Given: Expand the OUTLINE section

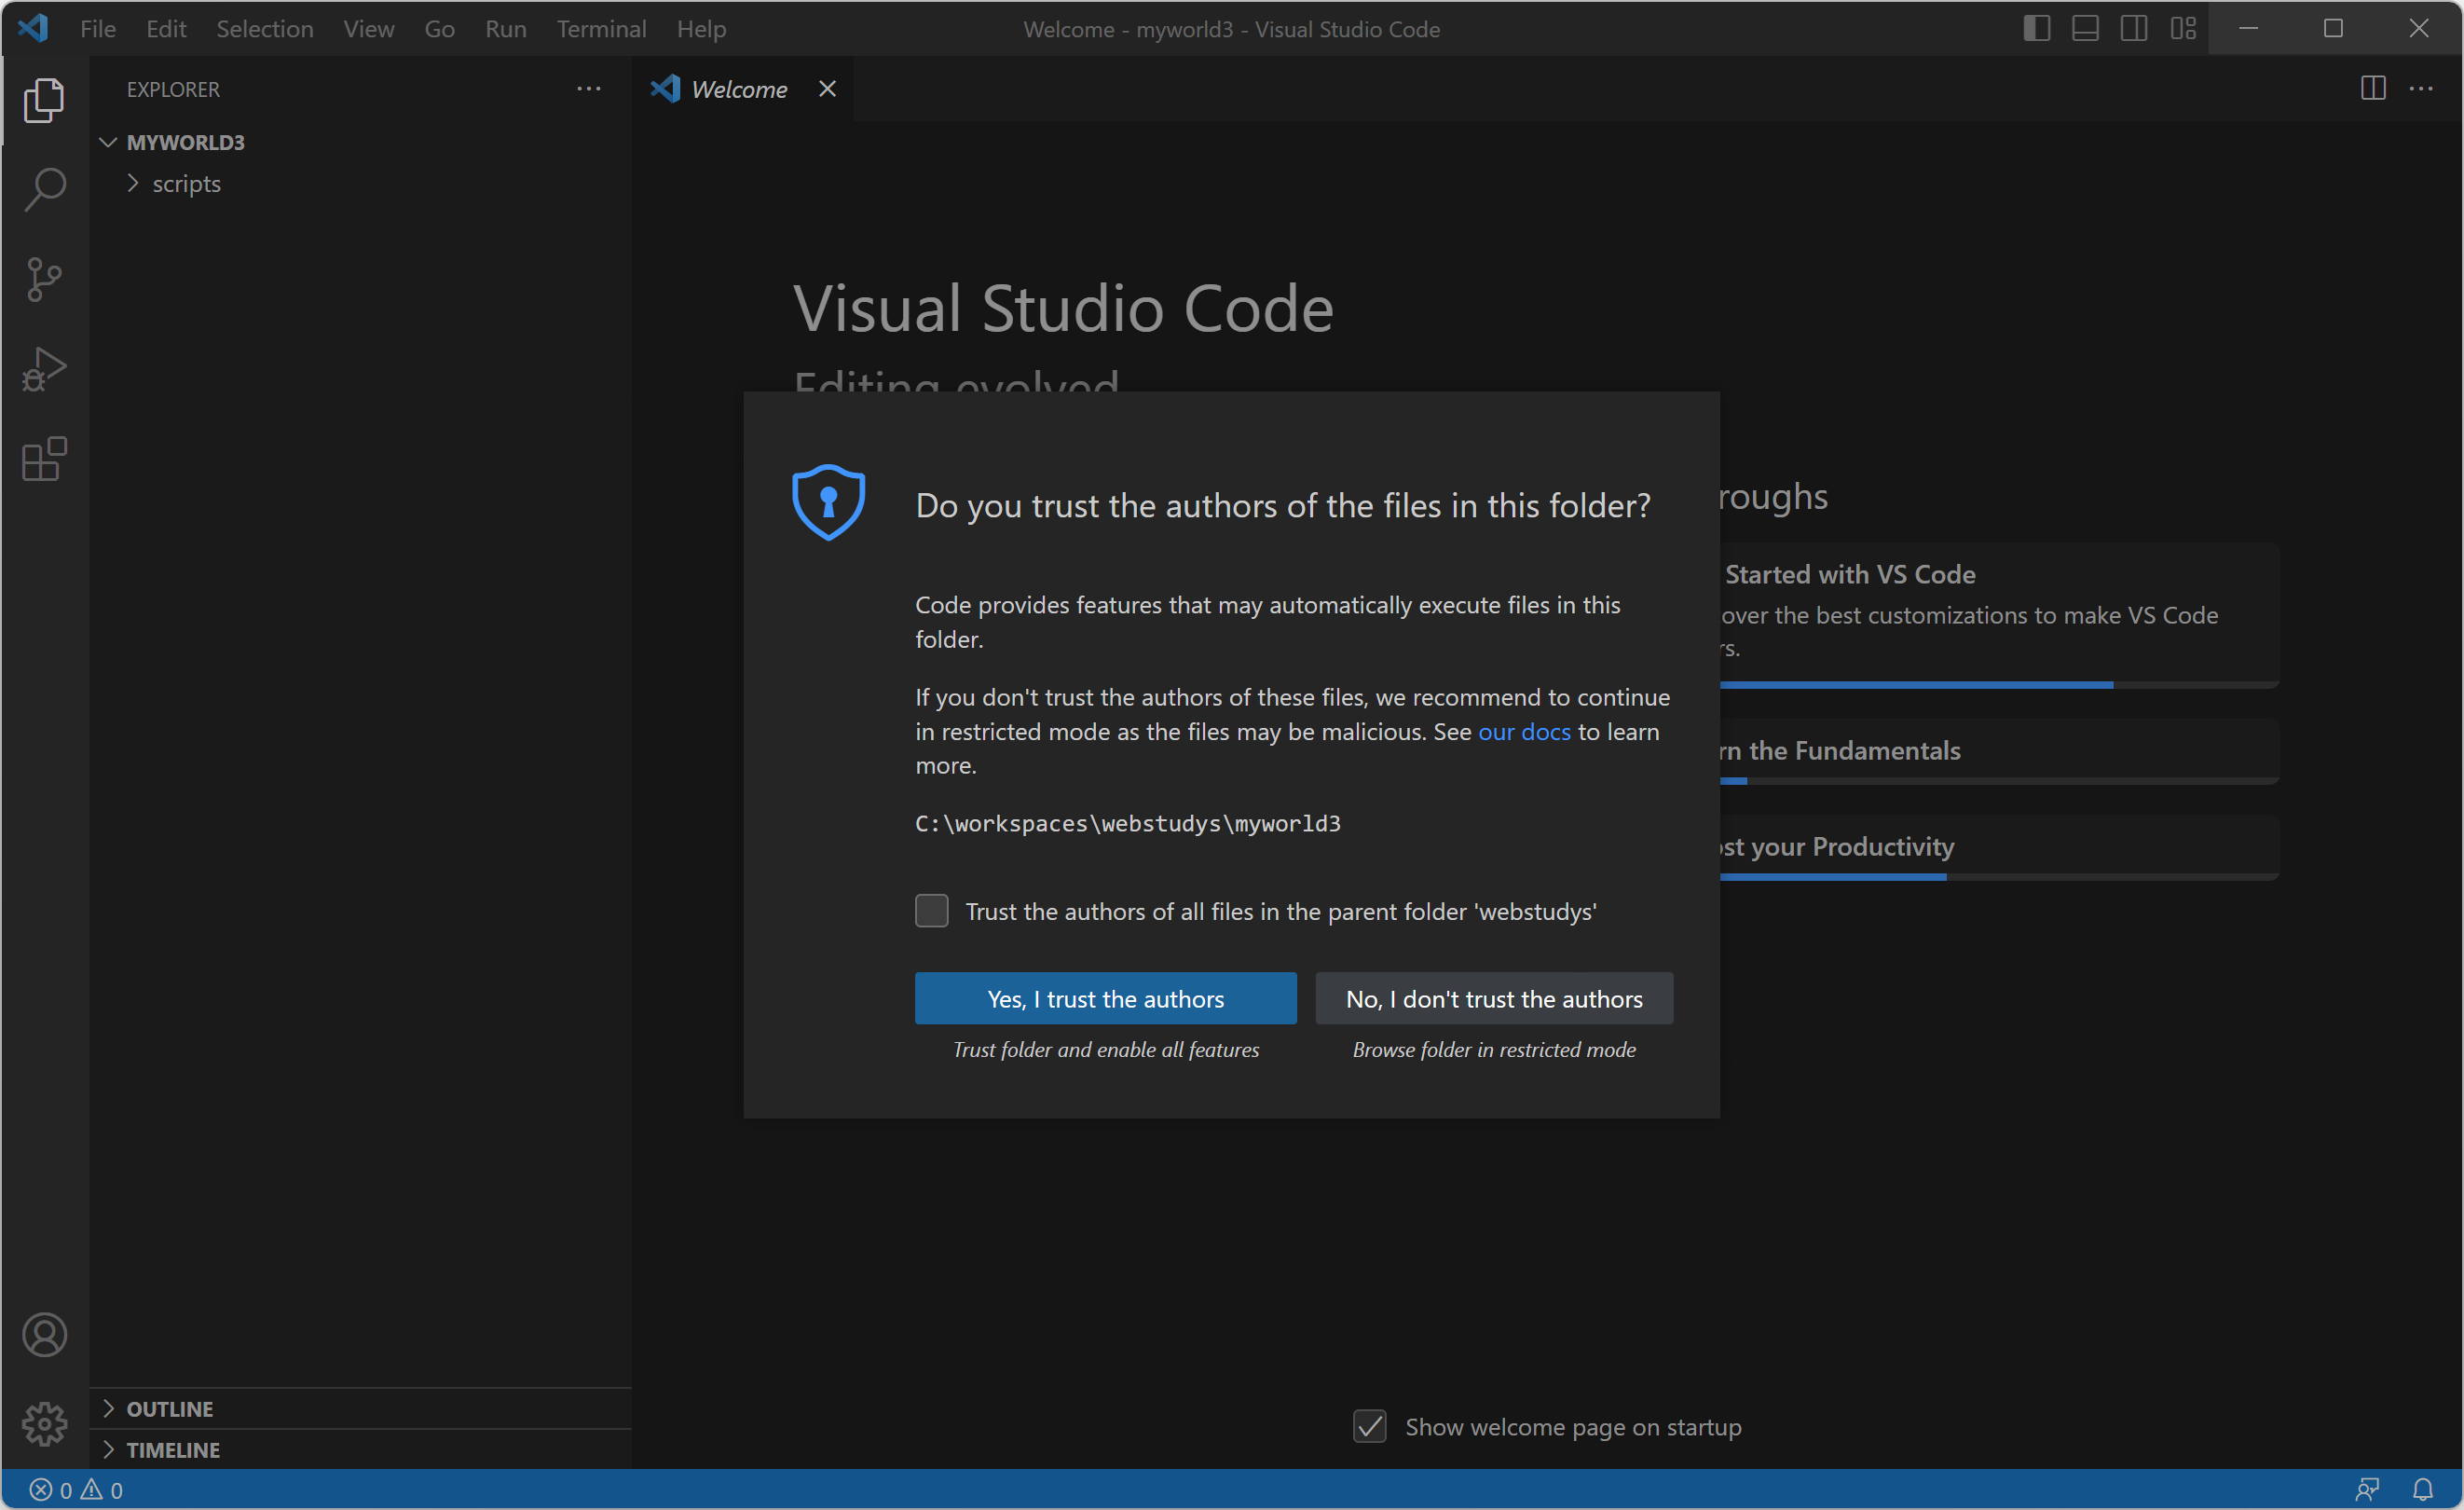Looking at the screenshot, I should point(169,1408).
